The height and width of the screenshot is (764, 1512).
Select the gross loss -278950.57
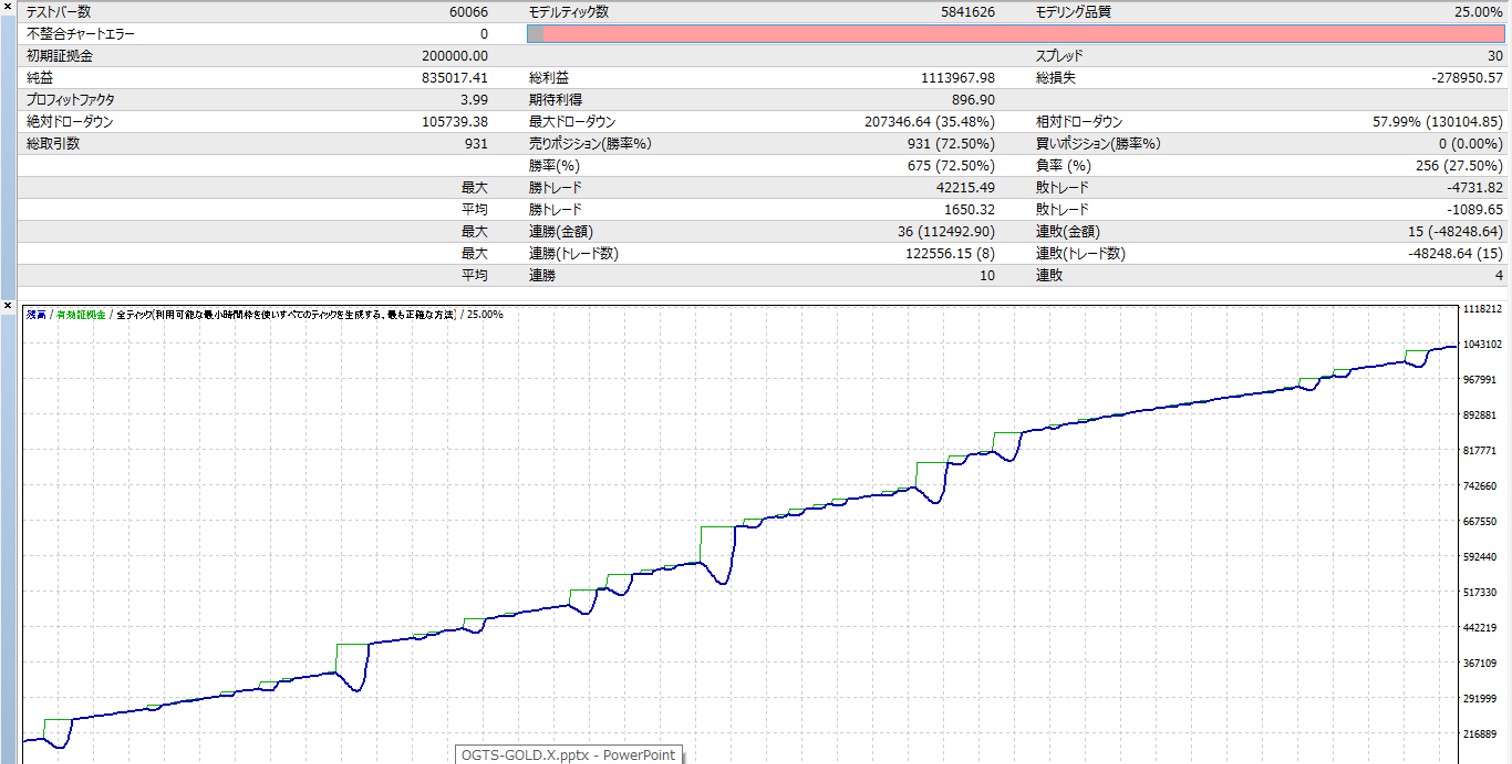(x=1467, y=78)
